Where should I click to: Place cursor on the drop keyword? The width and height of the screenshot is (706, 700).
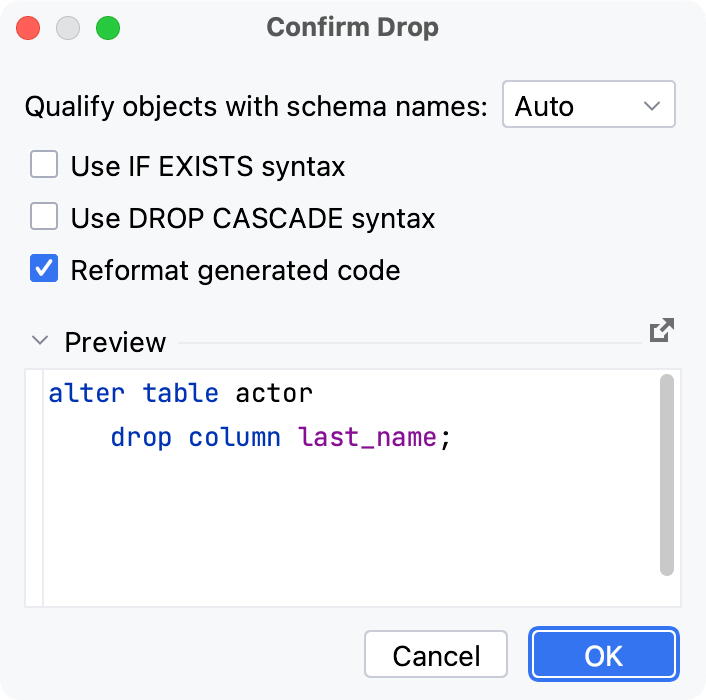tap(141, 437)
